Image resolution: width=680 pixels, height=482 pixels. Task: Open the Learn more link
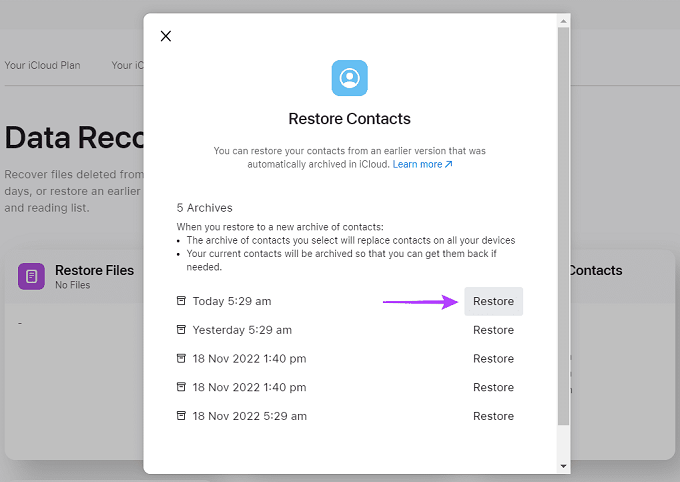pos(422,164)
